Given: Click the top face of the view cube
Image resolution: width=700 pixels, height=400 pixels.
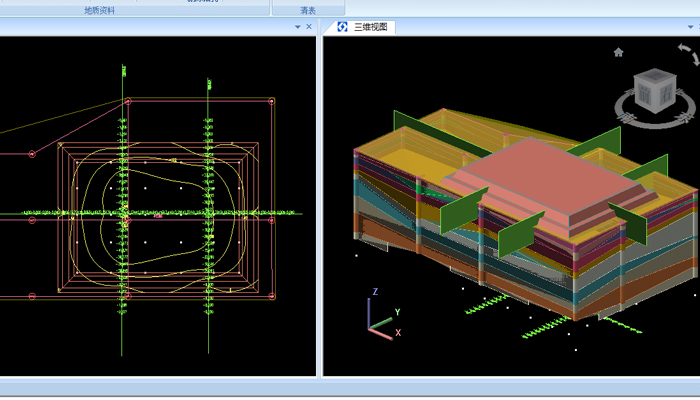Looking at the screenshot, I should point(657,77).
